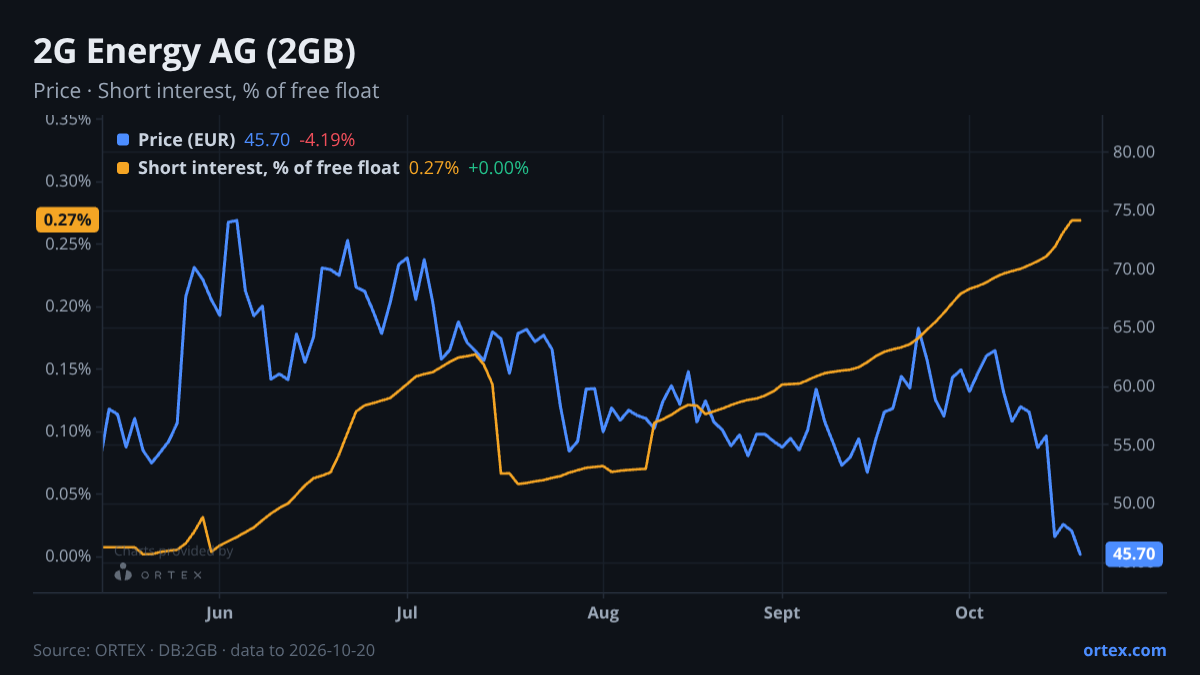Click the price value 45.70 in legend

267,140
